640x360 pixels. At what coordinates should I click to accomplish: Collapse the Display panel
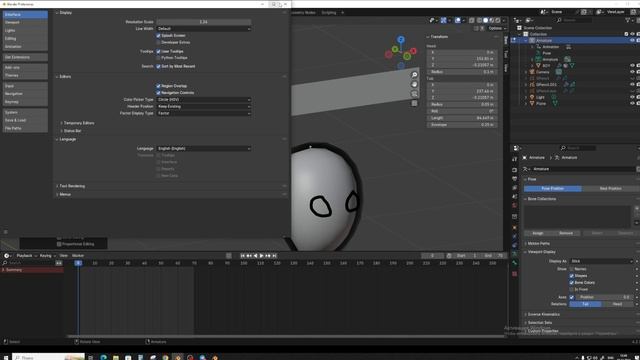pyautogui.click(x=64, y=13)
